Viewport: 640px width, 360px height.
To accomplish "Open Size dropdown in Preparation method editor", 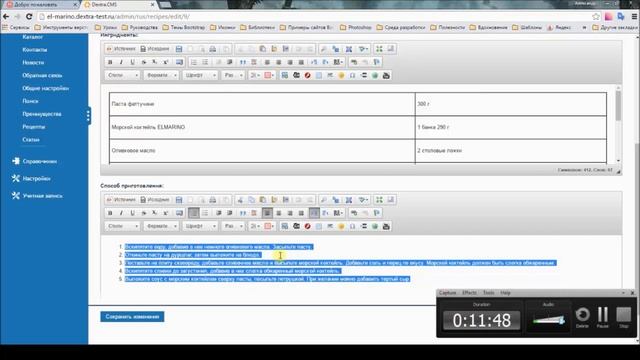I will click(x=233, y=226).
